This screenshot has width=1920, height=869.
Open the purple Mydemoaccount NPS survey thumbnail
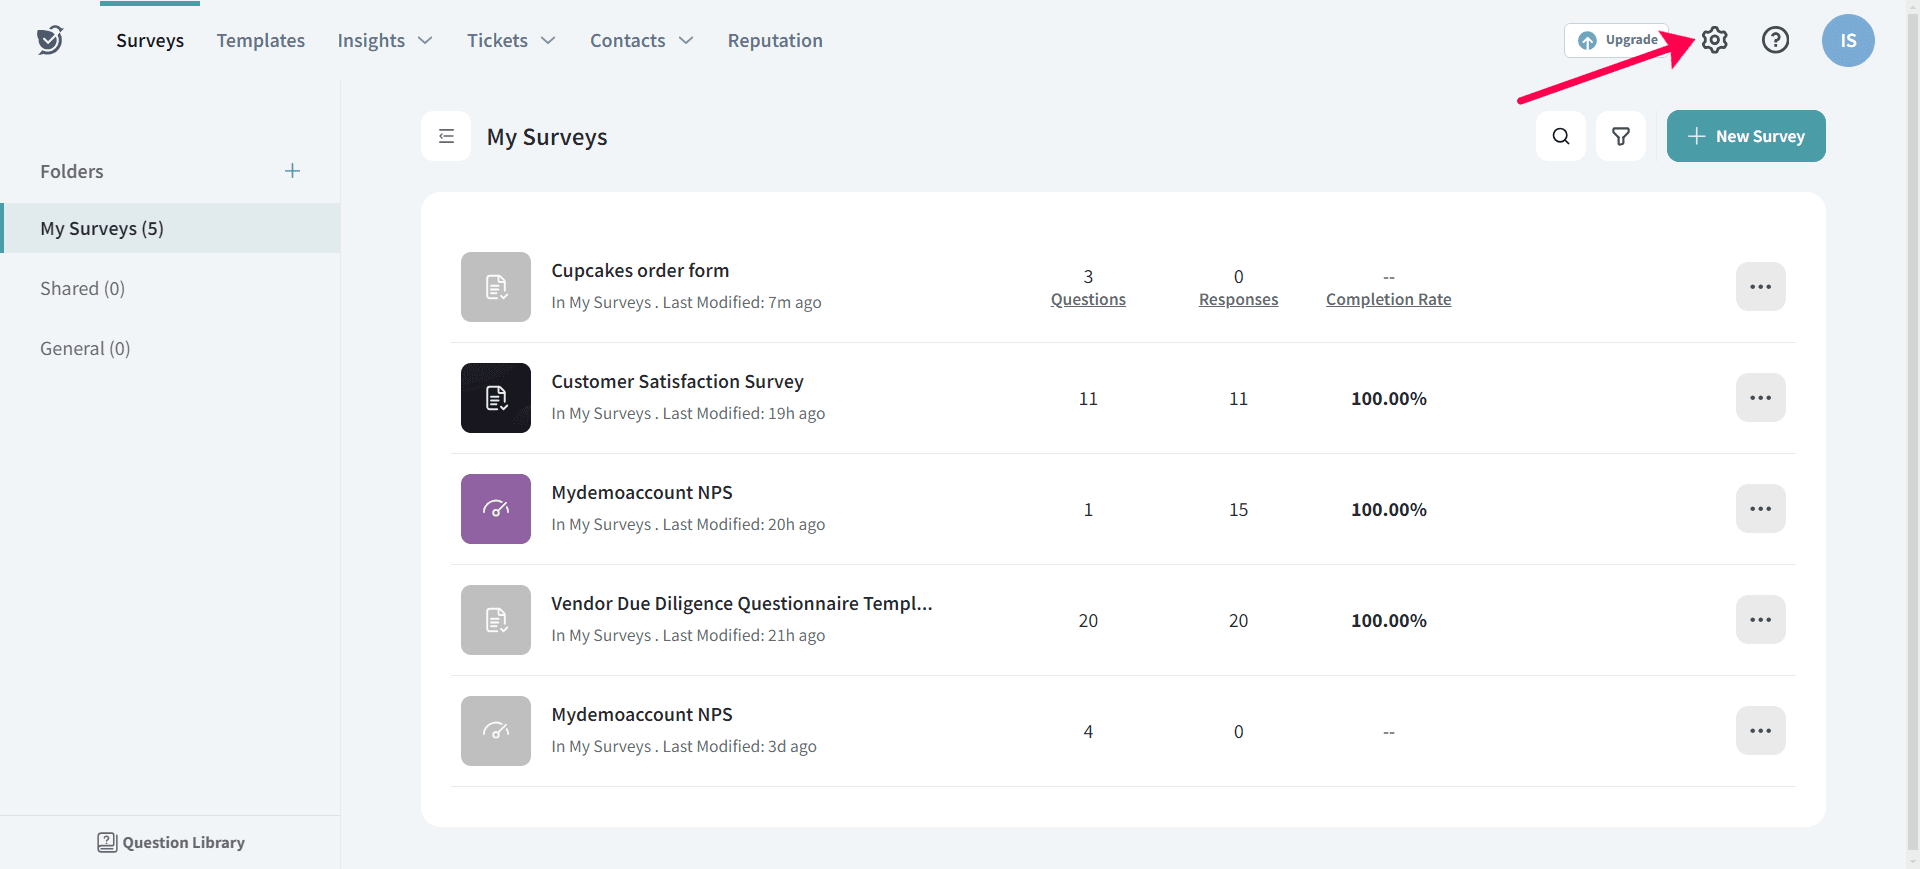click(x=495, y=509)
